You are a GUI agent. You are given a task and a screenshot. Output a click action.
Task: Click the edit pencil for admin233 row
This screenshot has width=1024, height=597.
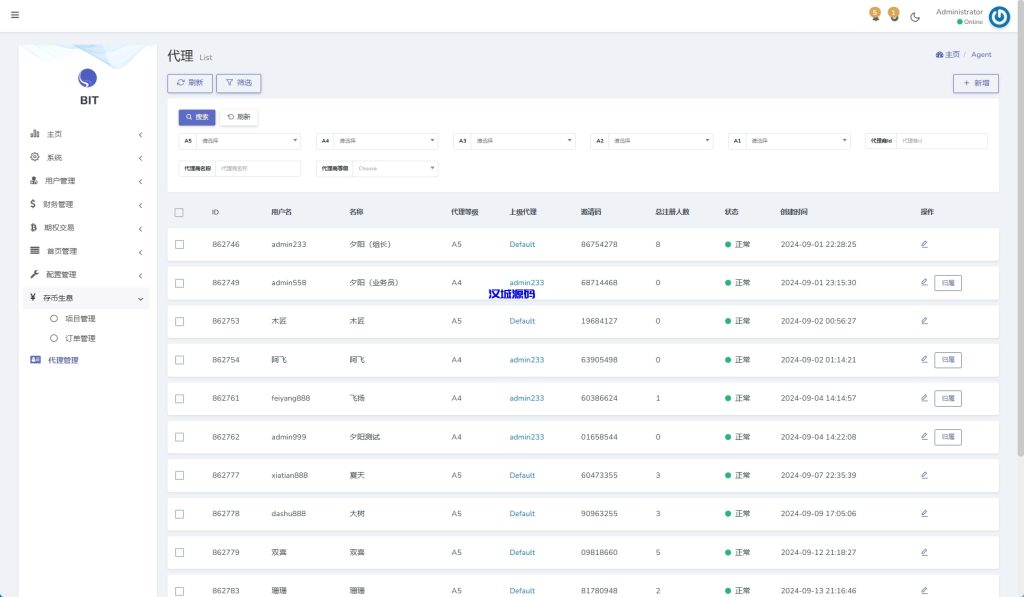point(924,244)
